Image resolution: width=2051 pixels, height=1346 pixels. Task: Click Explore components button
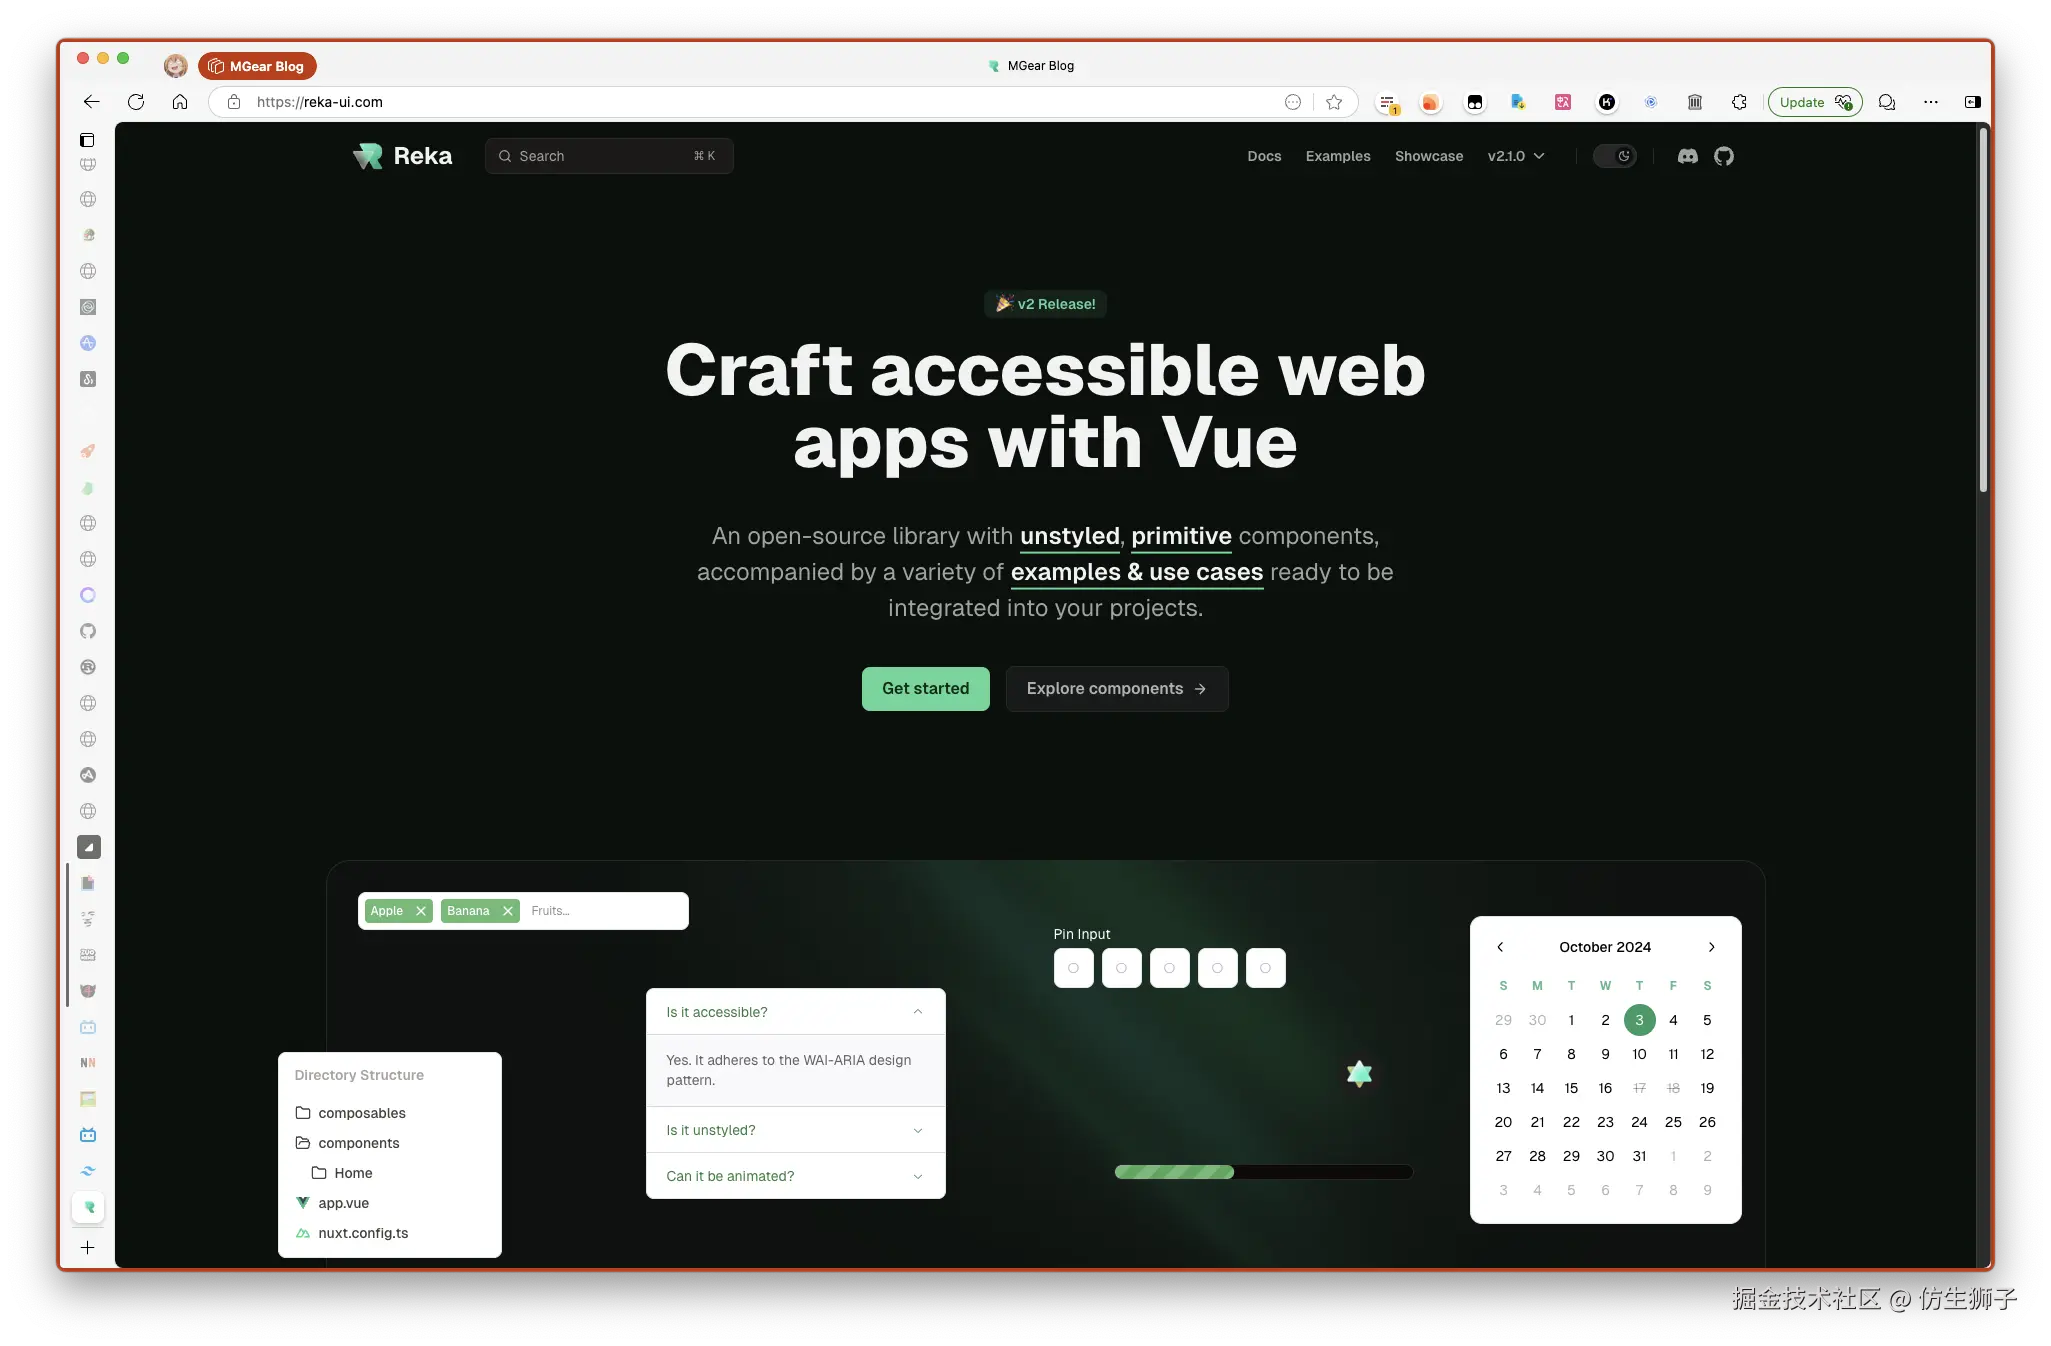(1116, 689)
